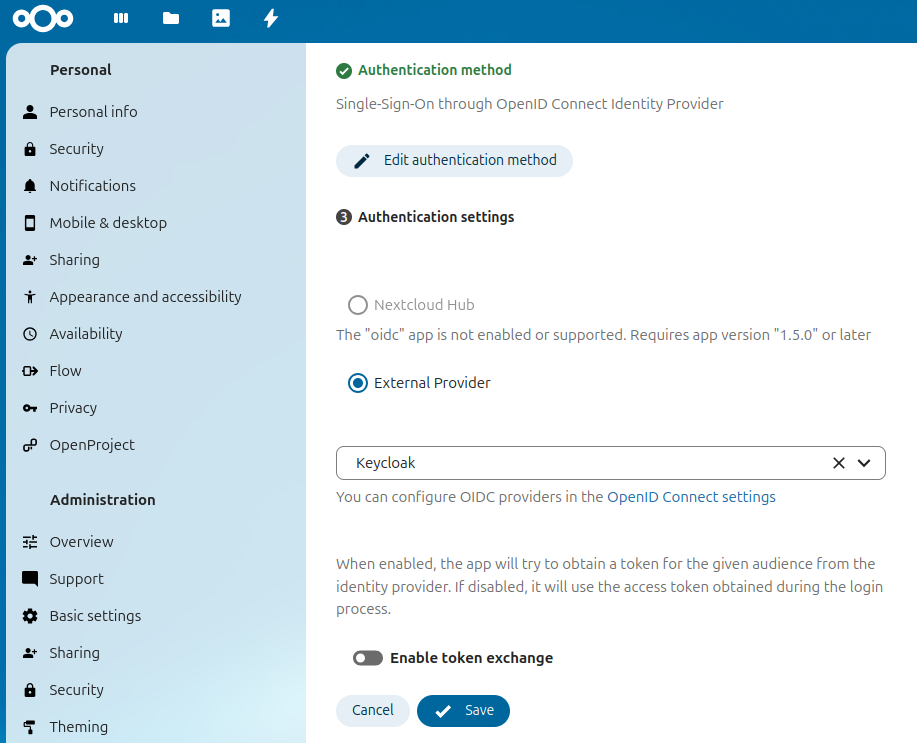Open the Dashboard app icon

[120, 18]
